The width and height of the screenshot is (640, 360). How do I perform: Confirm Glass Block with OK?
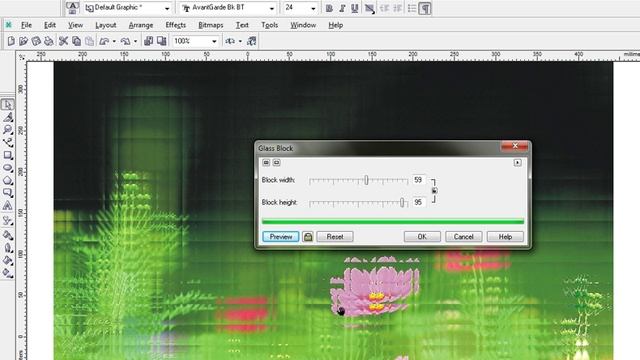[422, 237]
